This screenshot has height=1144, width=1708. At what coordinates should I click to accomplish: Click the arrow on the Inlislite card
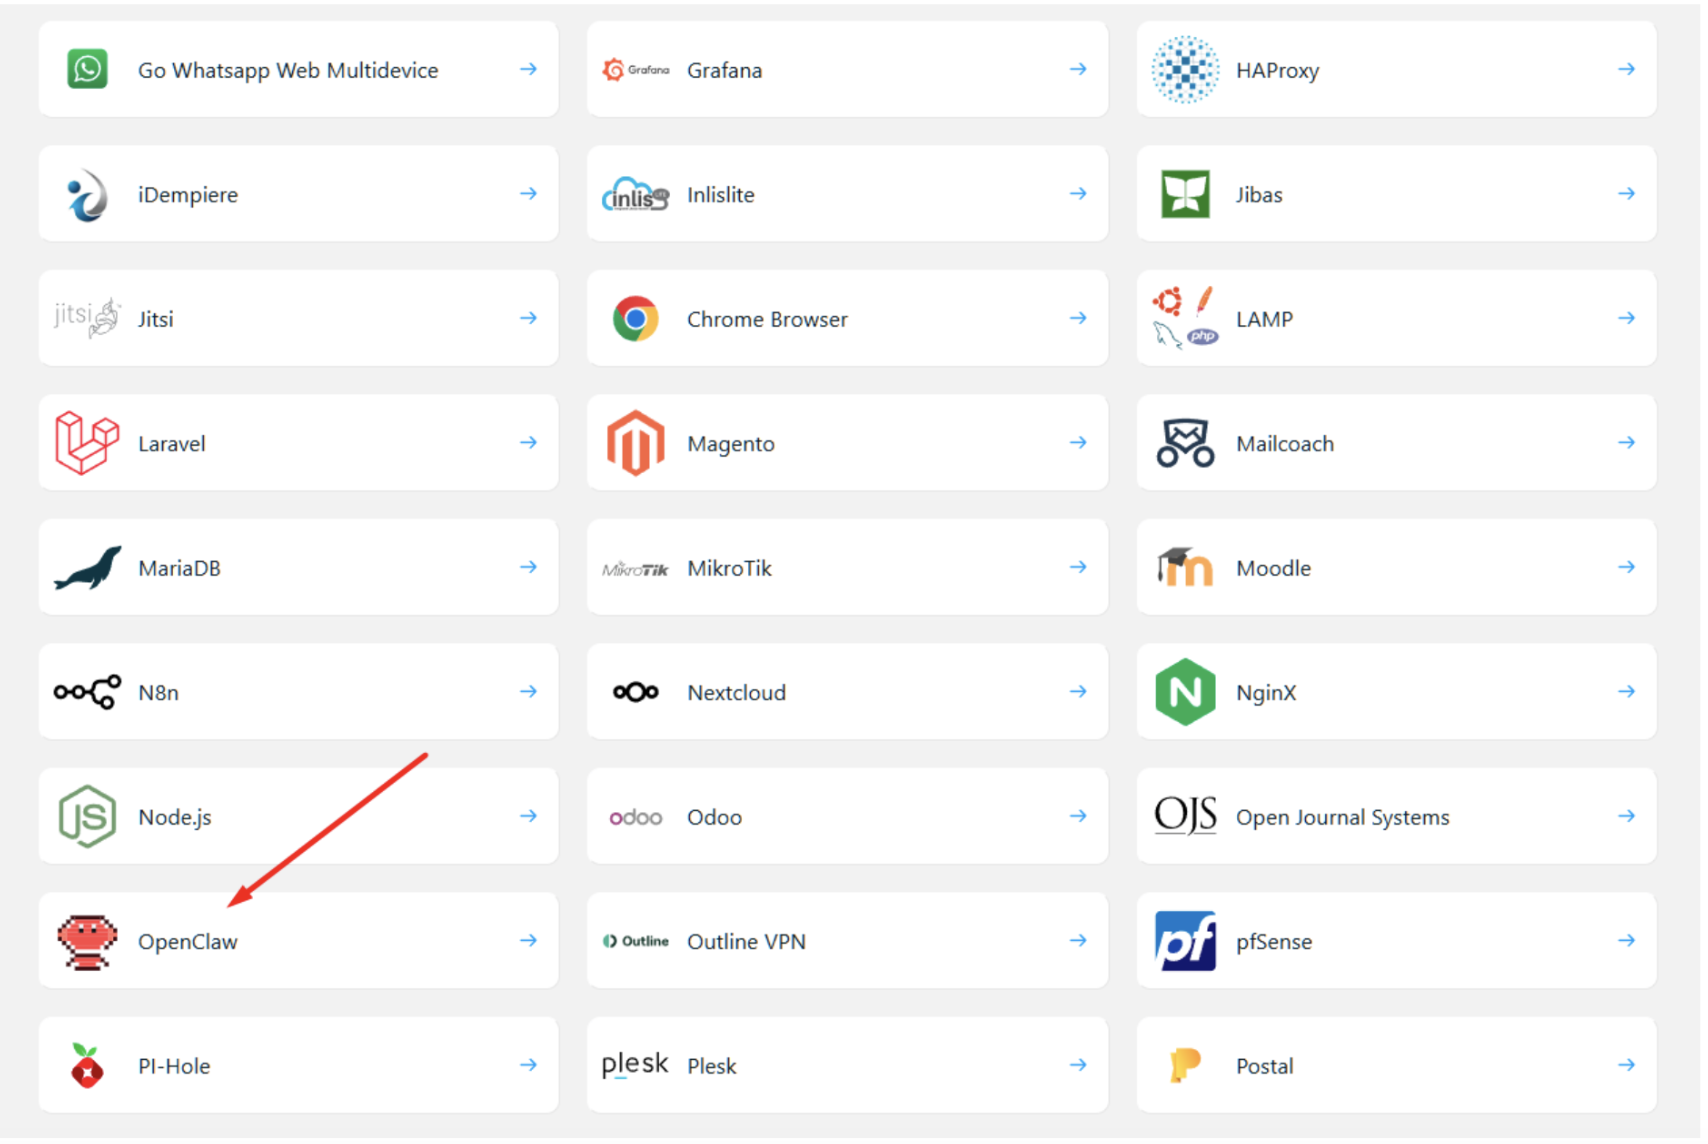tap(1077, 193)
